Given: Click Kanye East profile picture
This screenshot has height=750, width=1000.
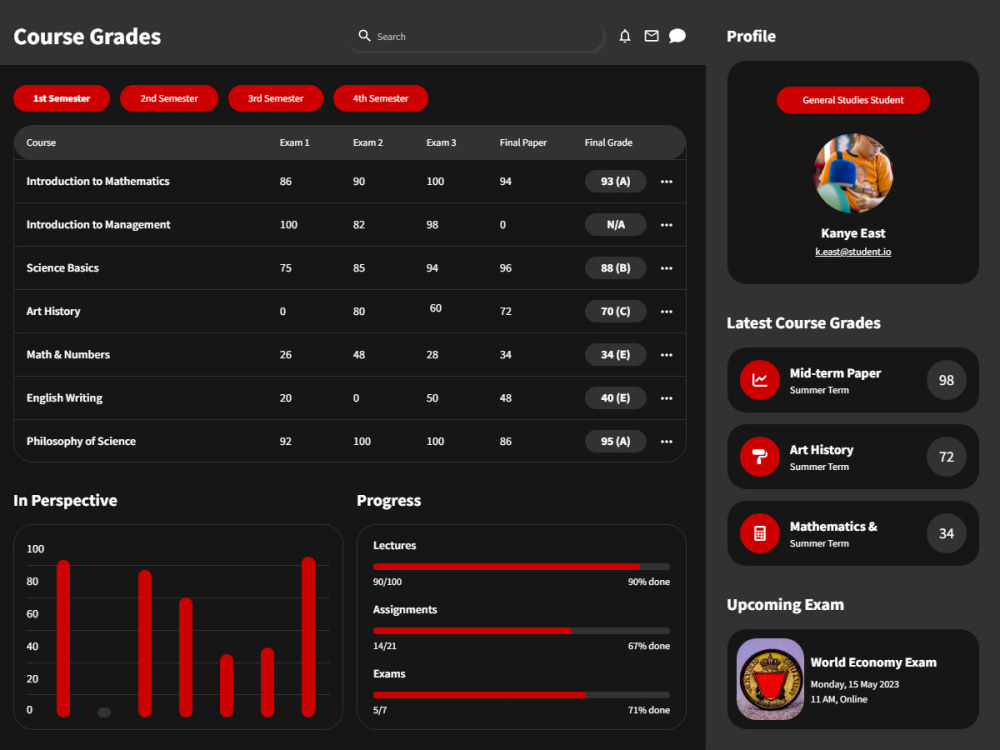Looking at the screenshot, I should (853, 173).
